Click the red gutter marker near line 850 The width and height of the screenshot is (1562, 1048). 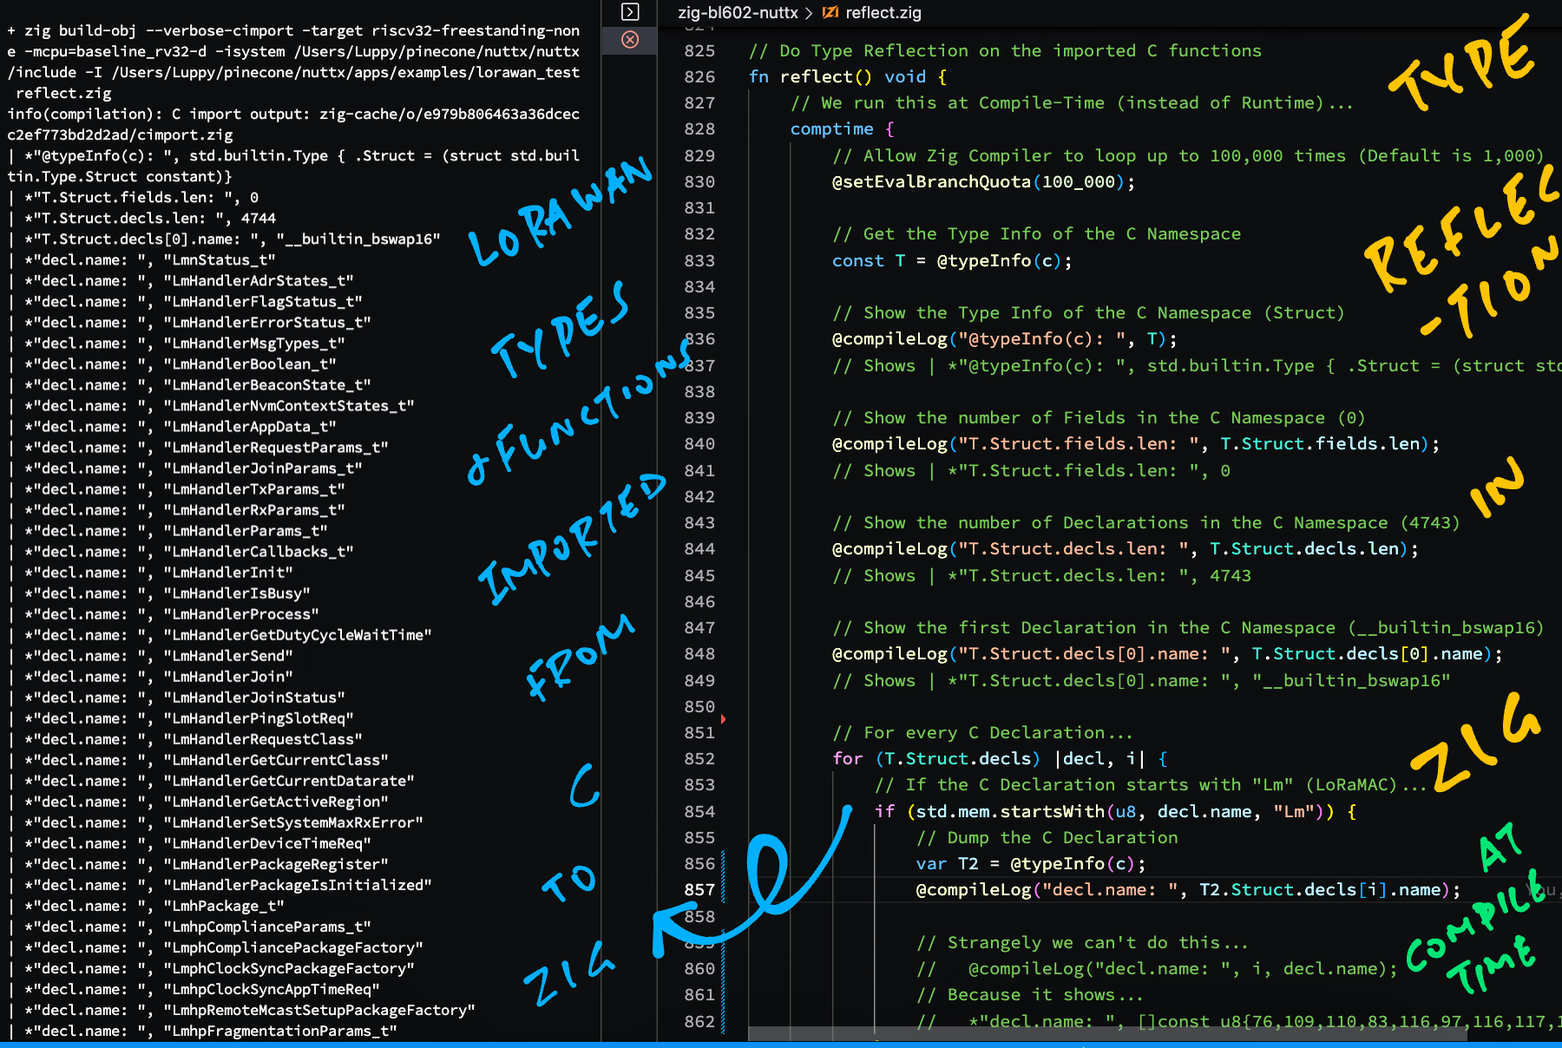[723, 718]
